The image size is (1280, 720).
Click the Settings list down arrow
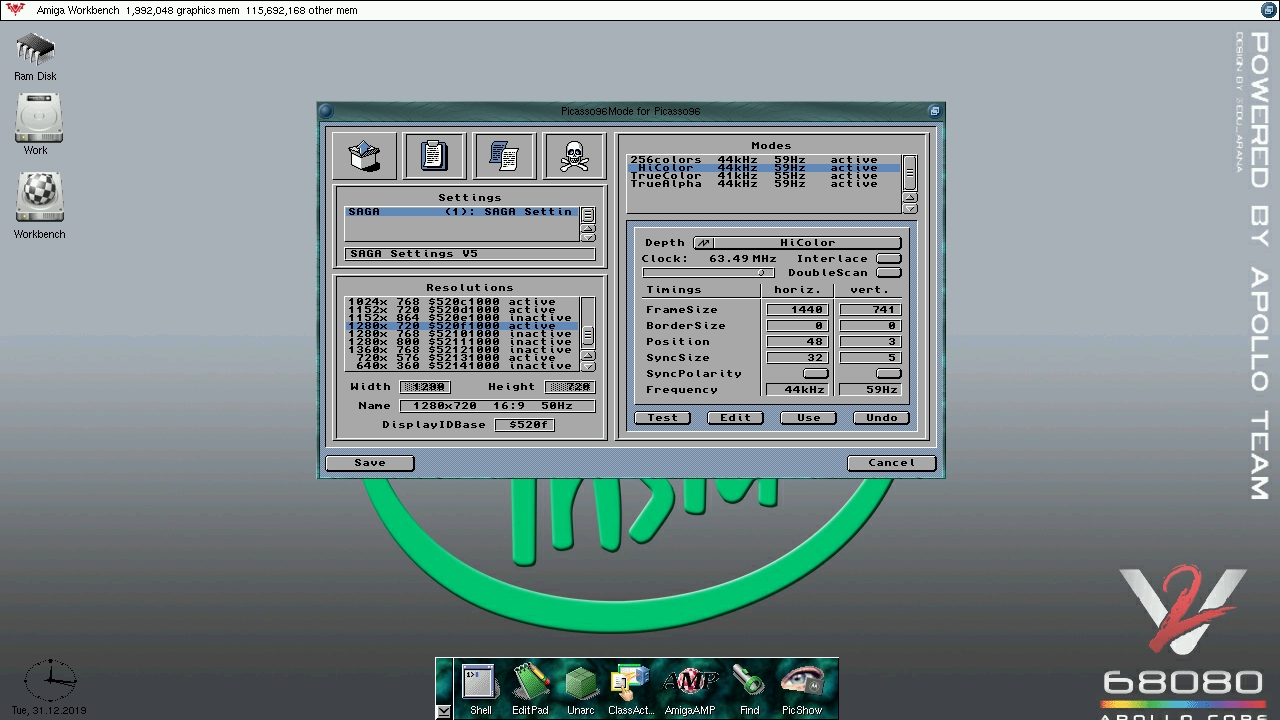point(588,237)
